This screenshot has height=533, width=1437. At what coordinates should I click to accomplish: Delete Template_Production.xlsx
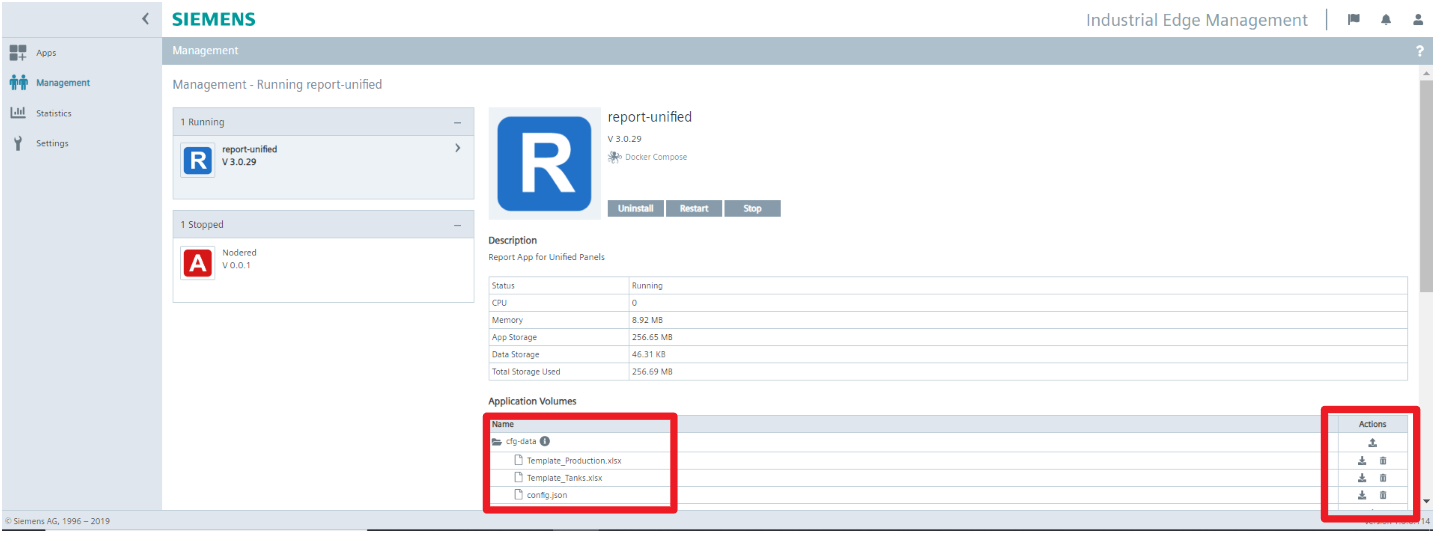point(1383,461)
